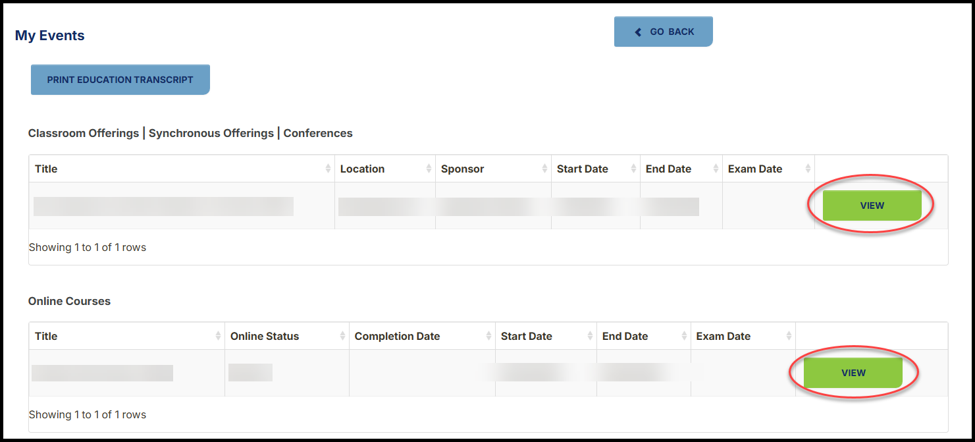
Task: Sort classroom table by Location
Action: pos(385,168)
